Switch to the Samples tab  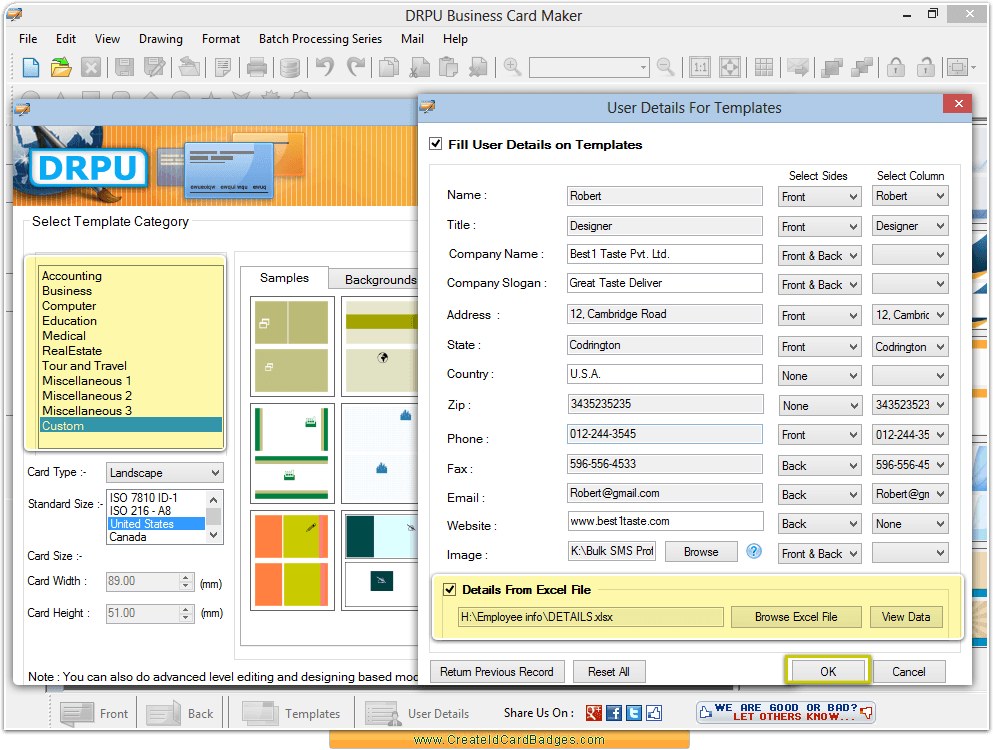(x=284, y=277)
